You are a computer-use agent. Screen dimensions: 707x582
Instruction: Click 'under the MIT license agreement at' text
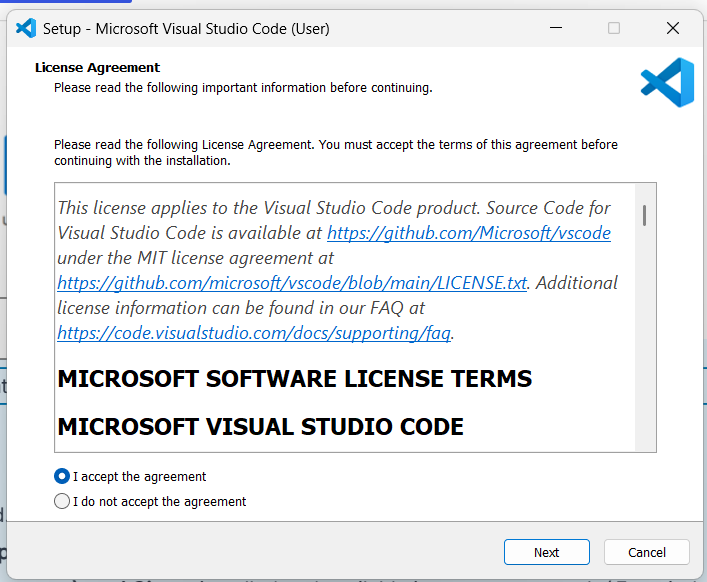point(196,258)
